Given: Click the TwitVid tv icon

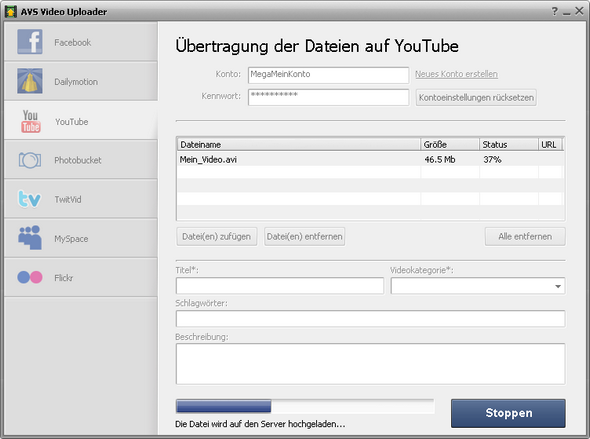Looking at the screenshot, I should [x=29, y=199].
